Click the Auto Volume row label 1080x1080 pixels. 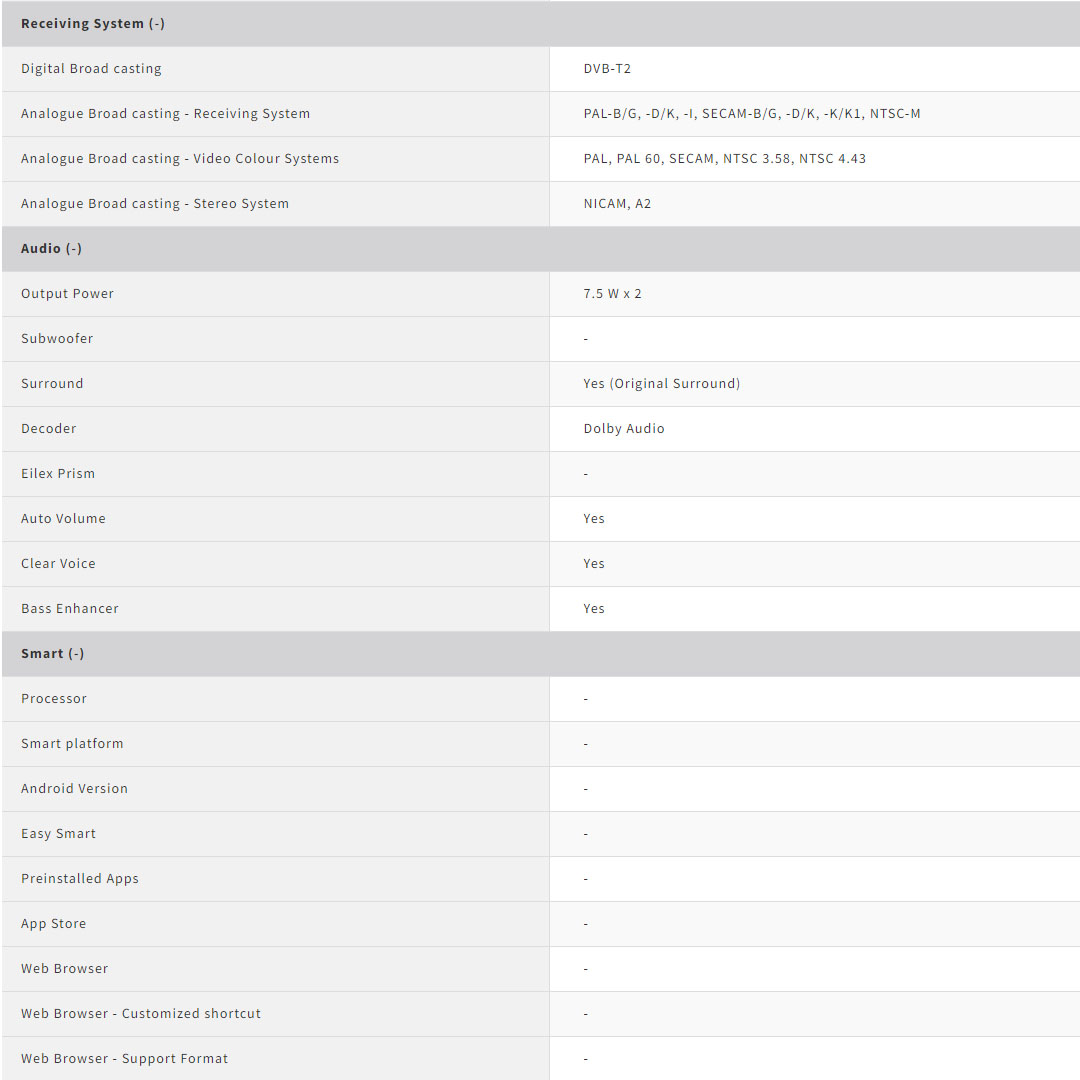63,519
